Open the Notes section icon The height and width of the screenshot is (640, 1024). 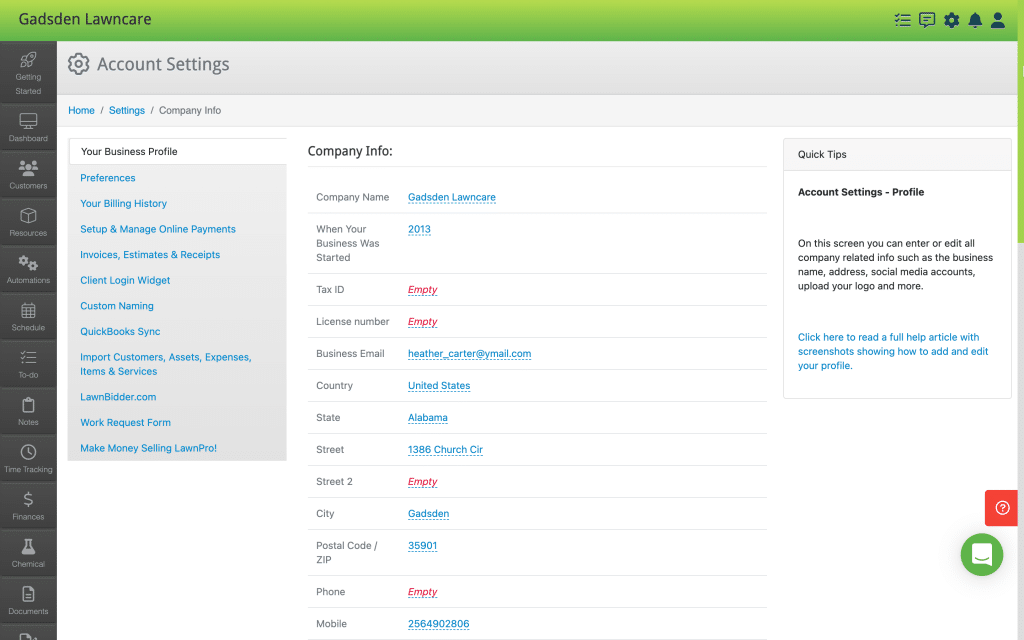coord(28,410)
